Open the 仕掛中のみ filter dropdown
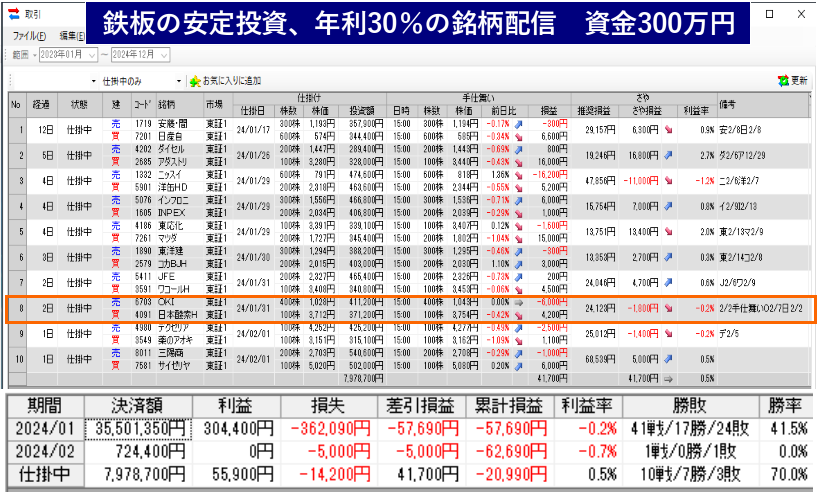817x492 pixels. coord(179,80)
